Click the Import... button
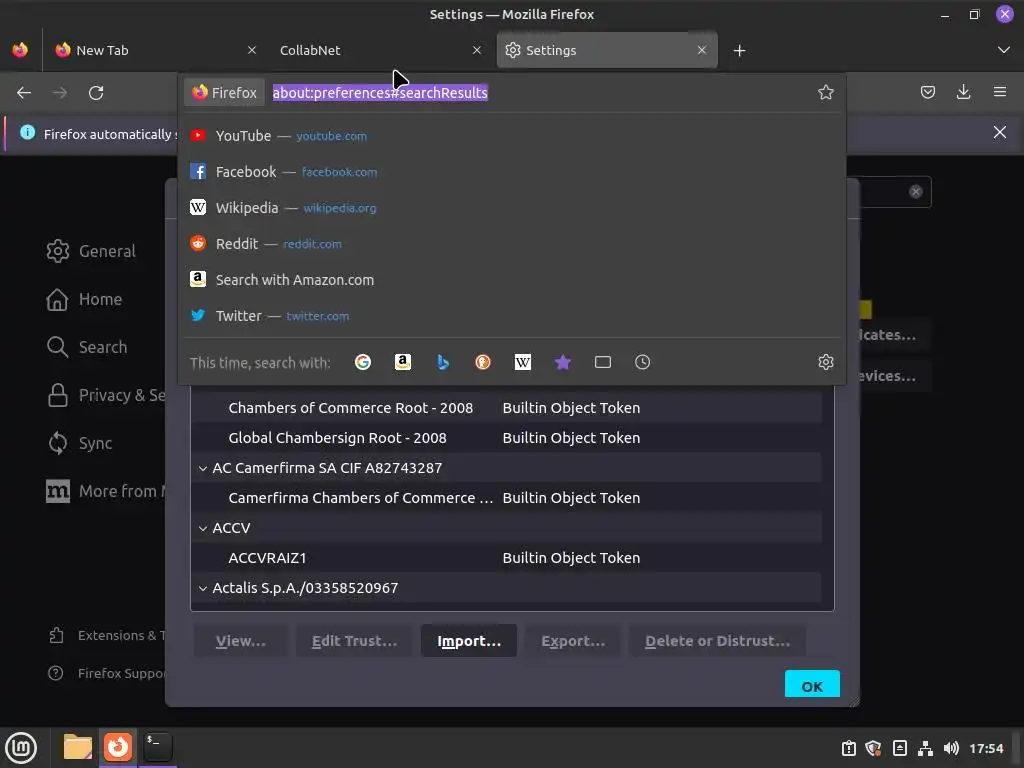Viewport: 1024px width, 768px height. pos(469,641)
